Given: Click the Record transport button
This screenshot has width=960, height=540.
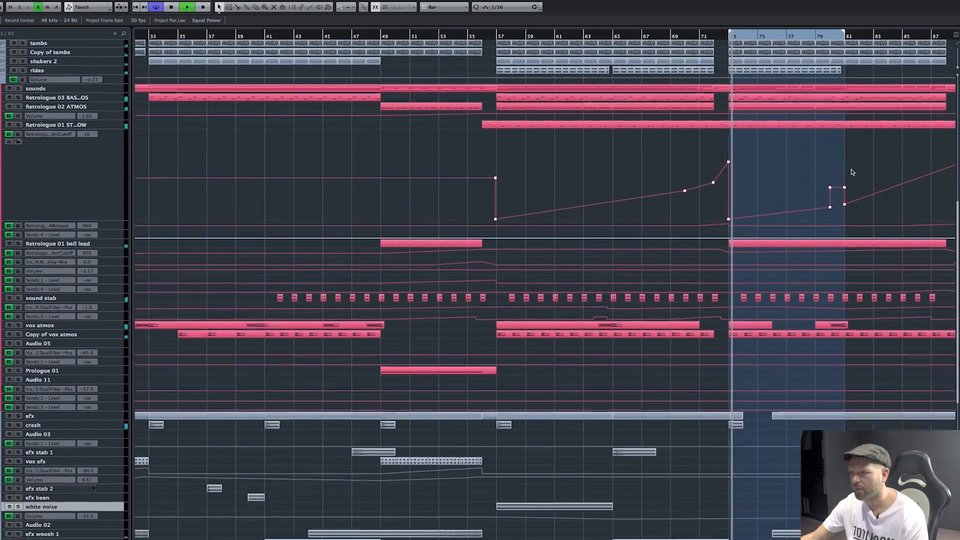Looking at the screenshot, I should tap(203, 7).
